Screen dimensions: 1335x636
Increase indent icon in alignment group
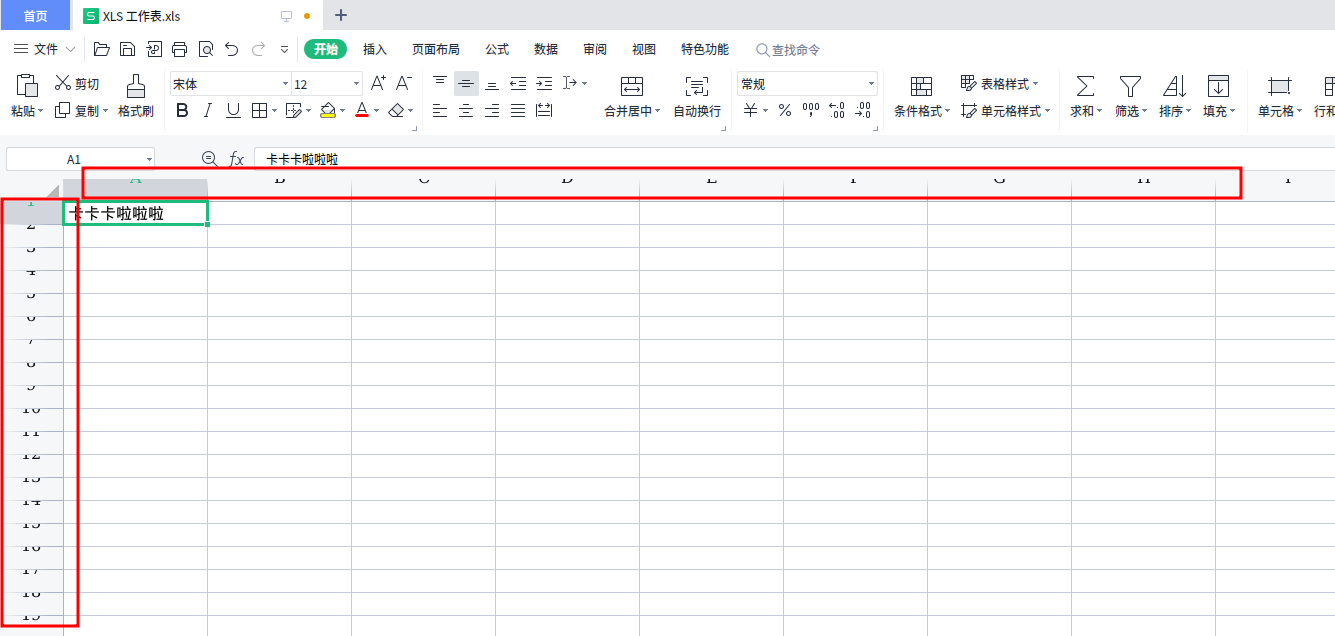[x=544, y=83]
